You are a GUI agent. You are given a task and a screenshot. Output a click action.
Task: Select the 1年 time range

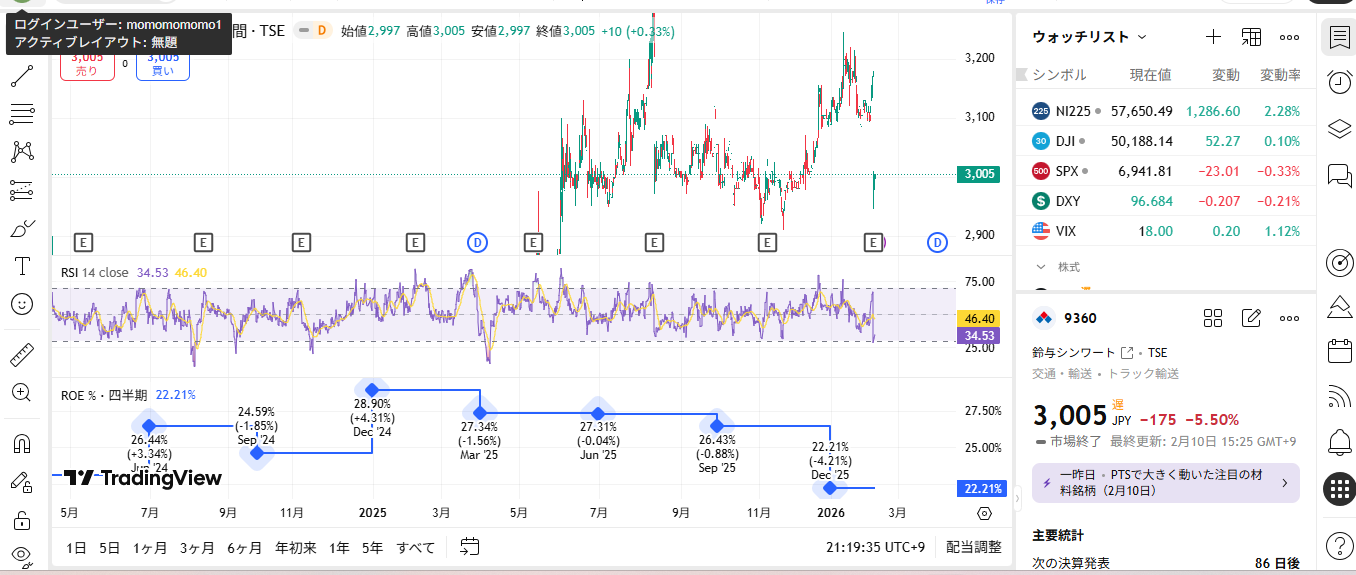point(340,547)
